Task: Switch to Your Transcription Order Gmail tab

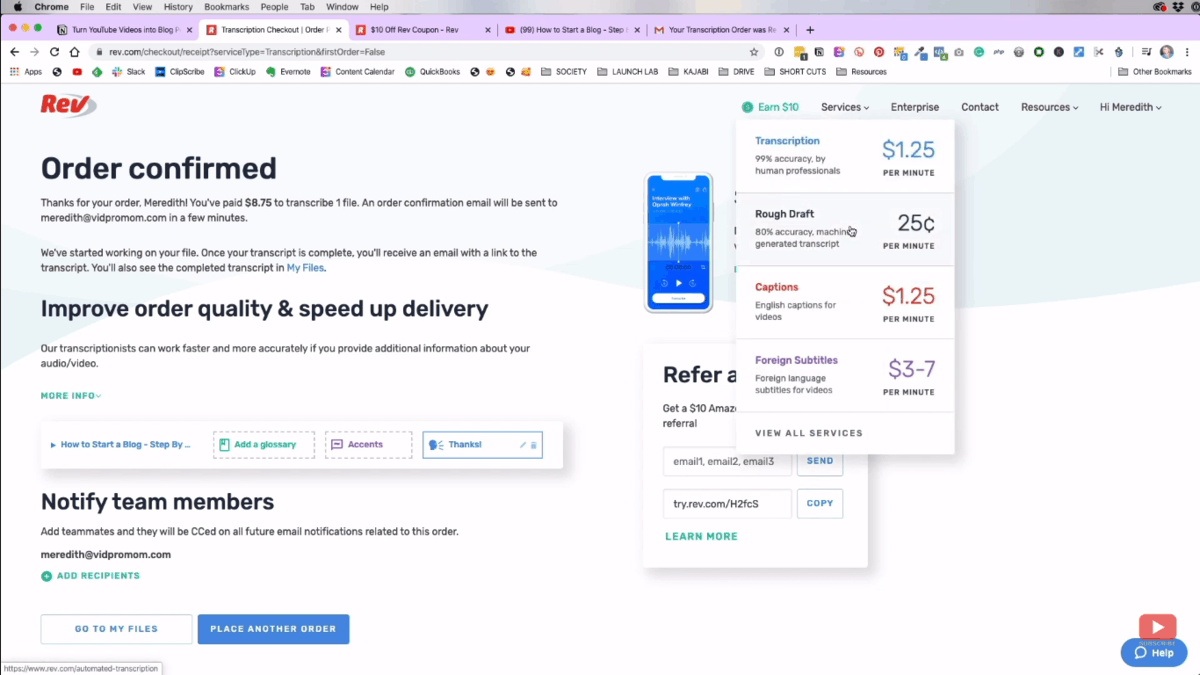Action: pyautogui.click(x=720, y=30)
